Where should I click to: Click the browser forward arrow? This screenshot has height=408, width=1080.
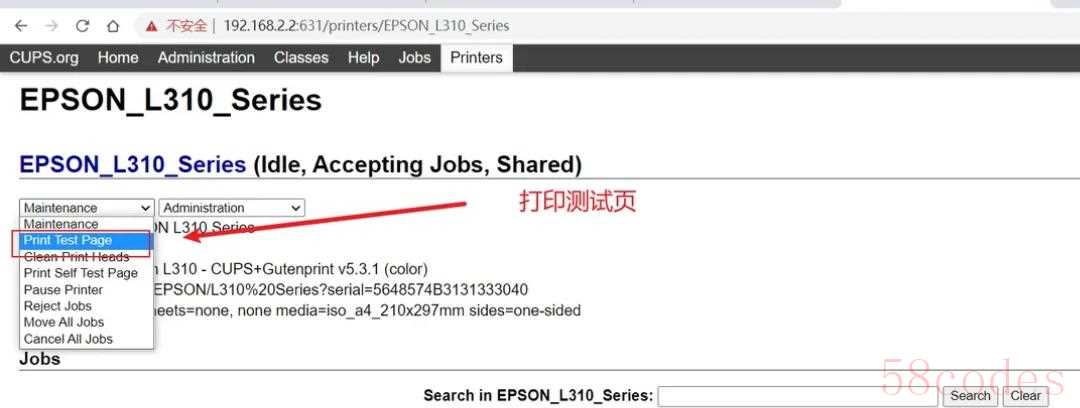click(52, 26)
